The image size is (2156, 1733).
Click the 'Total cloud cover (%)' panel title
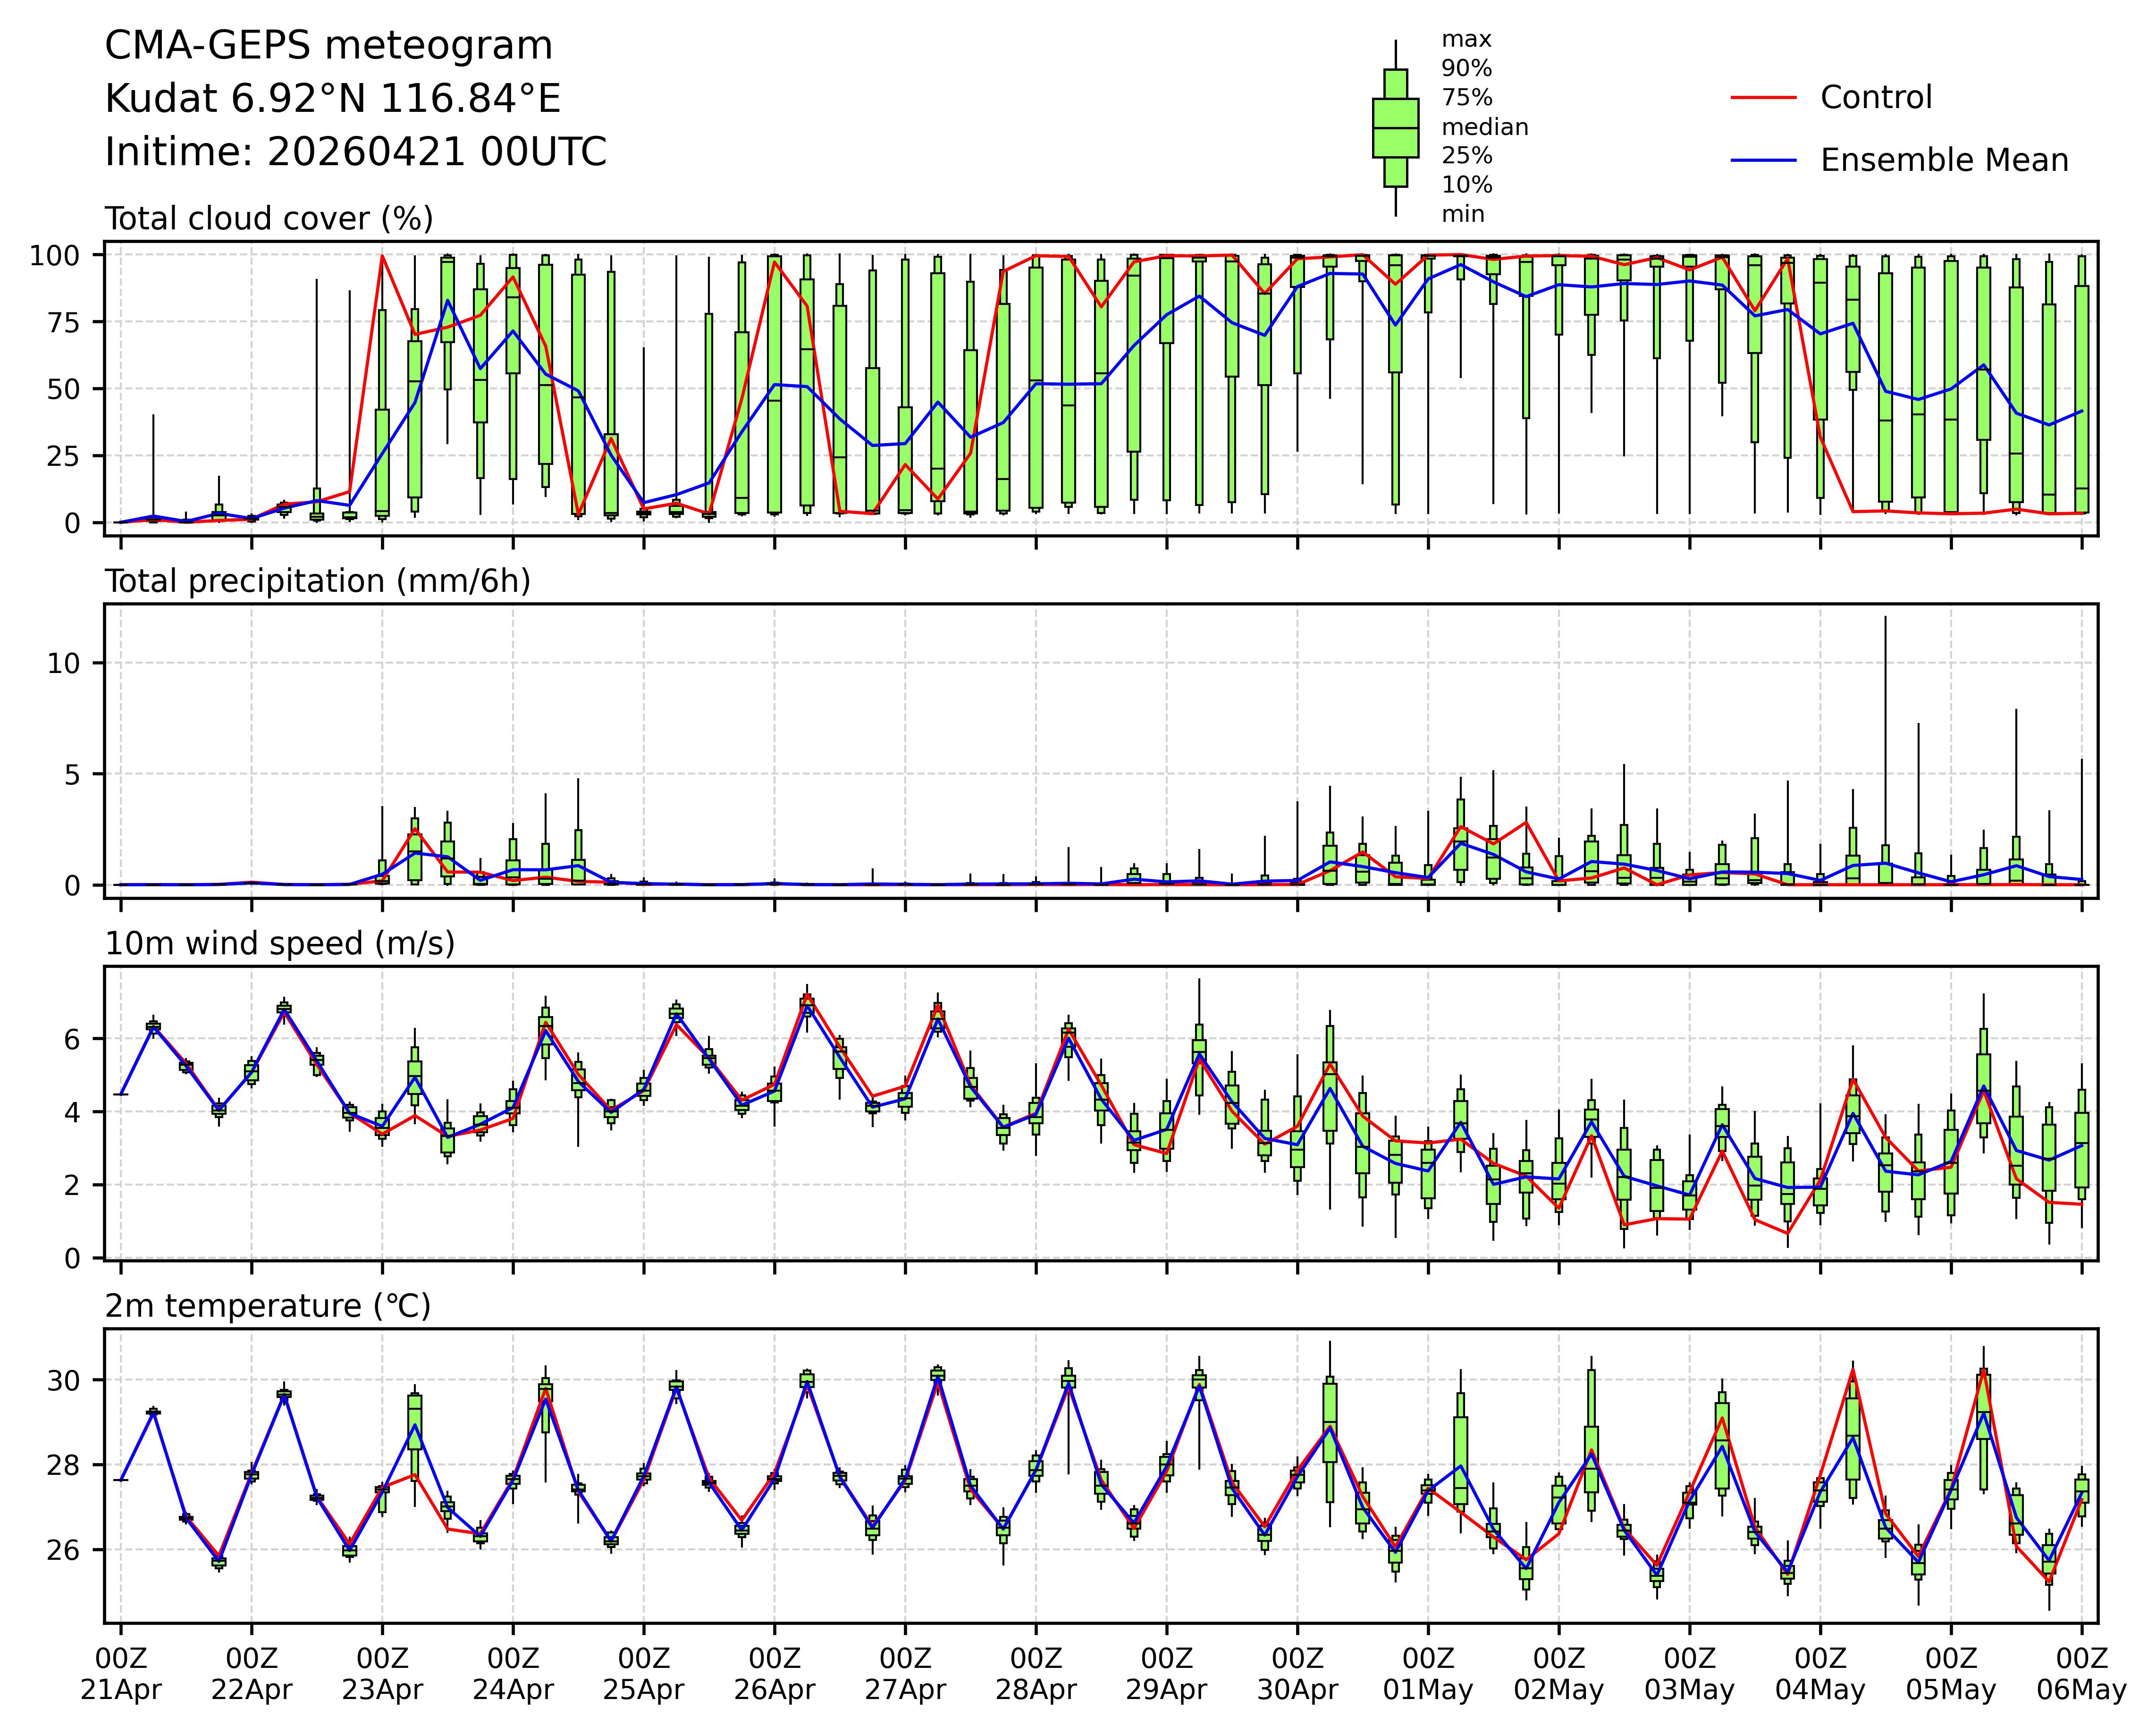coord(269,219)
